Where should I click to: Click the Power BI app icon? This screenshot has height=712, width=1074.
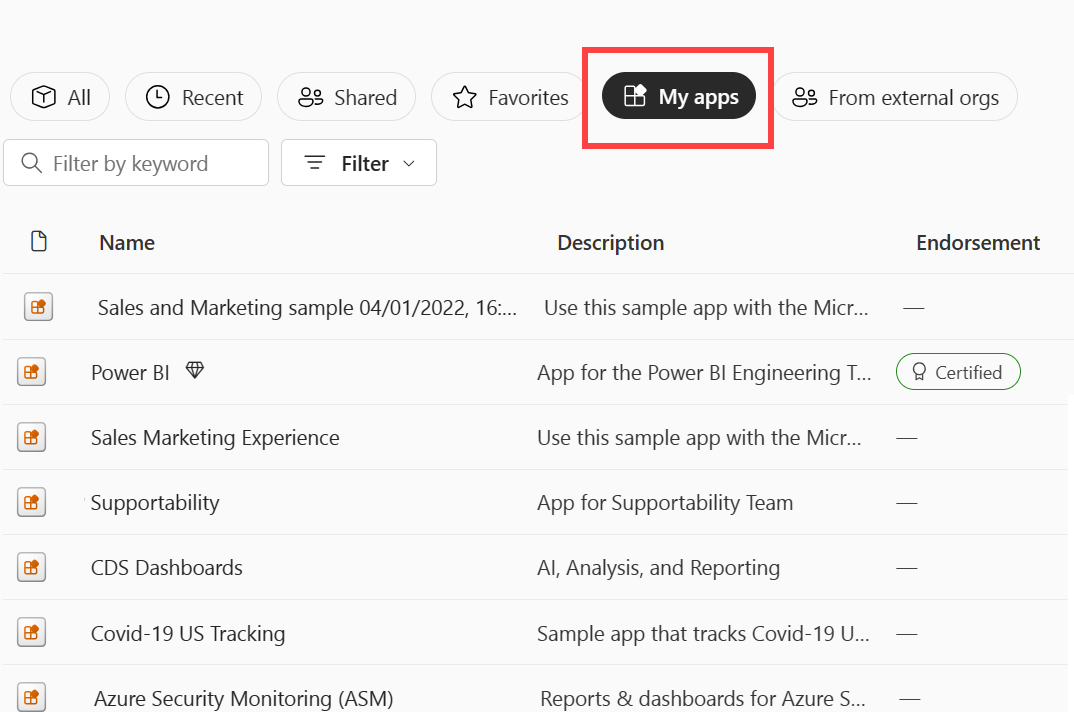point(31,371)
